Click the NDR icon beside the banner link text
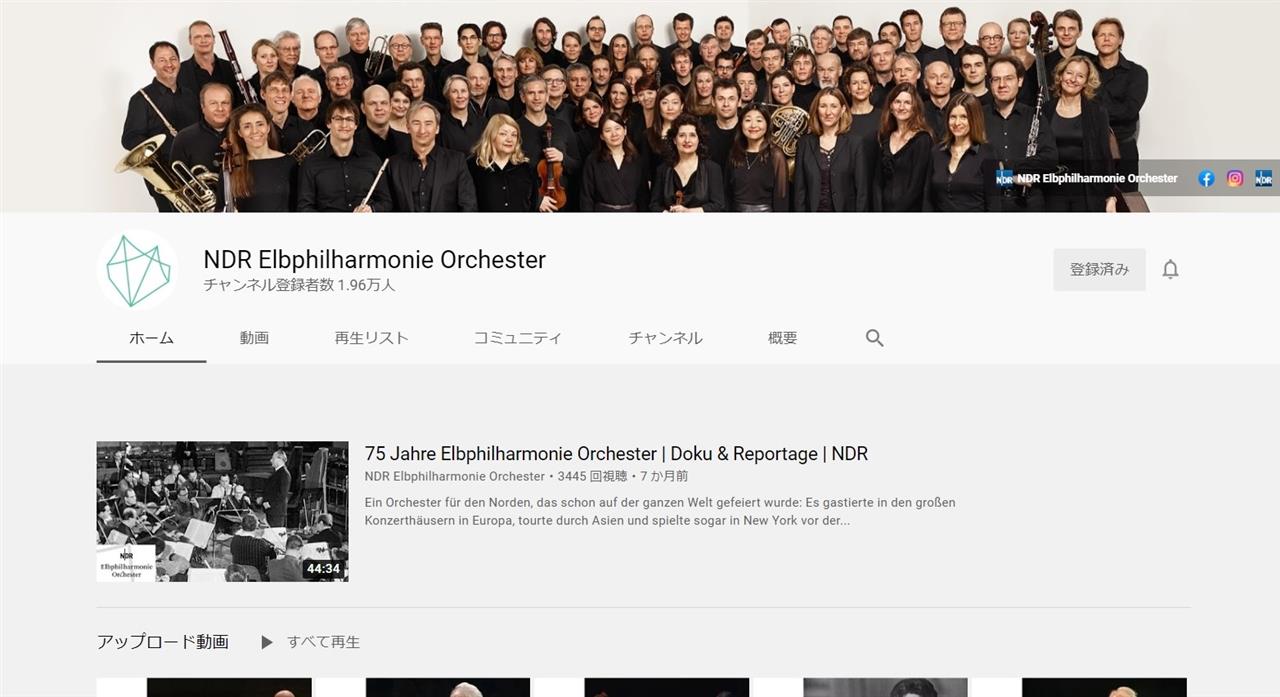 (1005, 179)
